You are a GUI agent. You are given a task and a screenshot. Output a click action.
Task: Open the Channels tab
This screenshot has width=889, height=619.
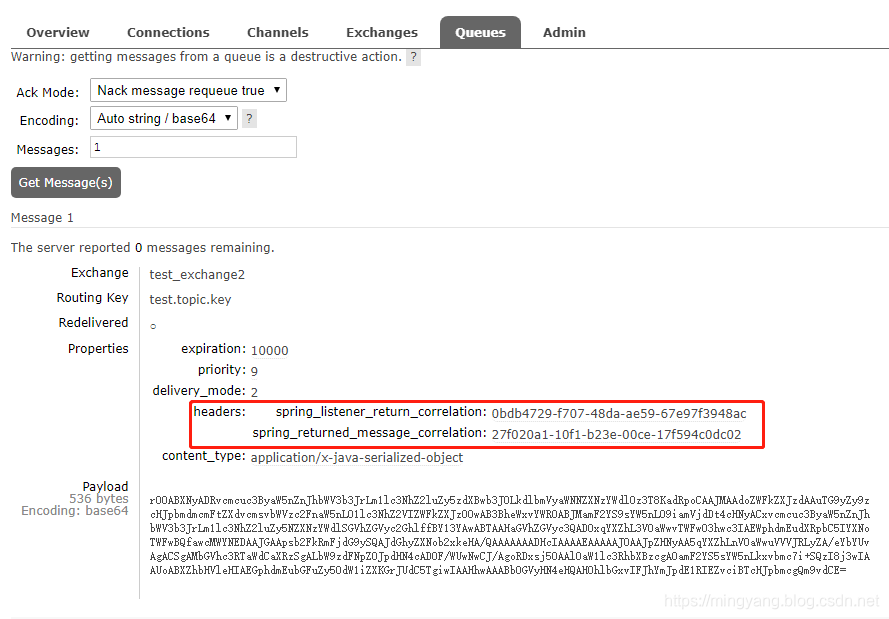coord(277,32)
